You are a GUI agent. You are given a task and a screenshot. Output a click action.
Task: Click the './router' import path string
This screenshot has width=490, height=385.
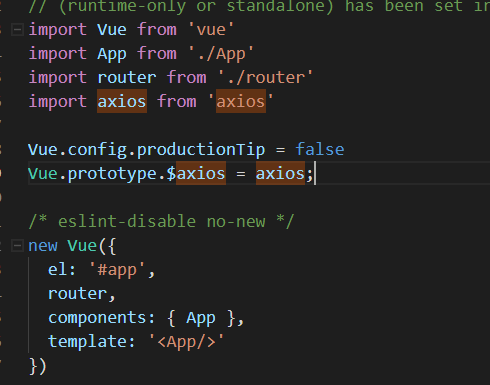[265, 78]
